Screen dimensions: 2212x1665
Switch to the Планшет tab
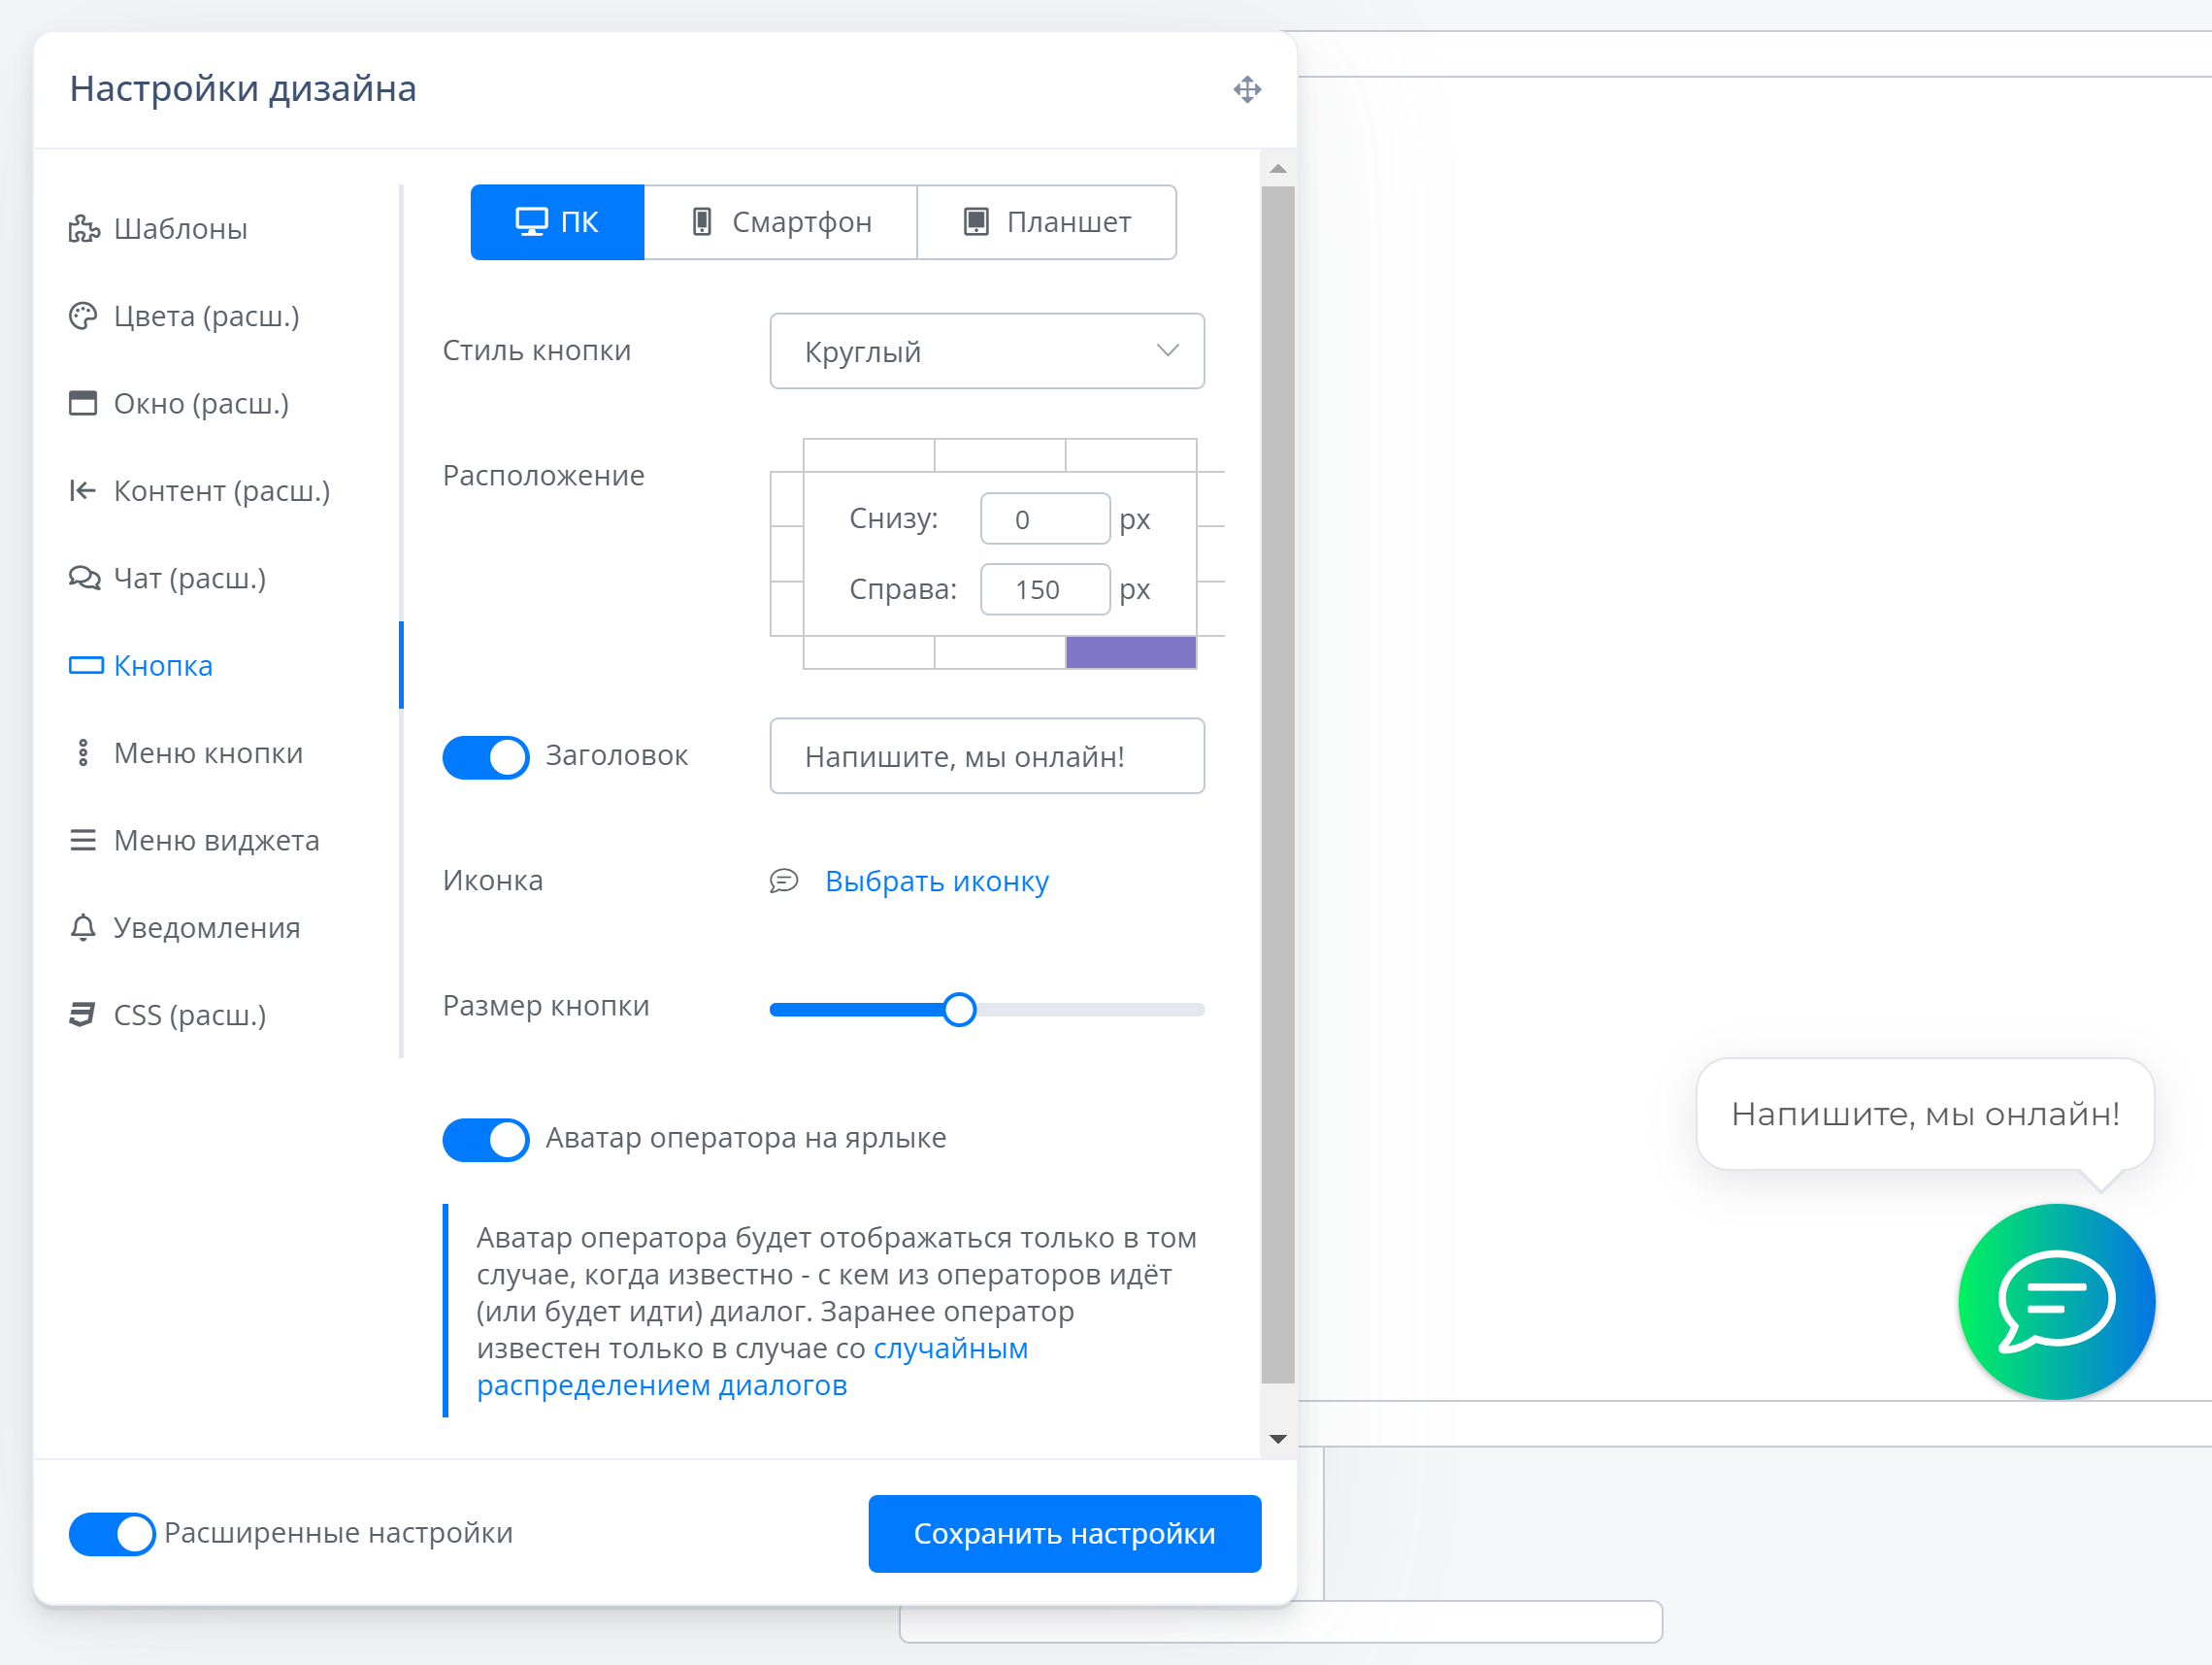click(x=1046, y=222)
